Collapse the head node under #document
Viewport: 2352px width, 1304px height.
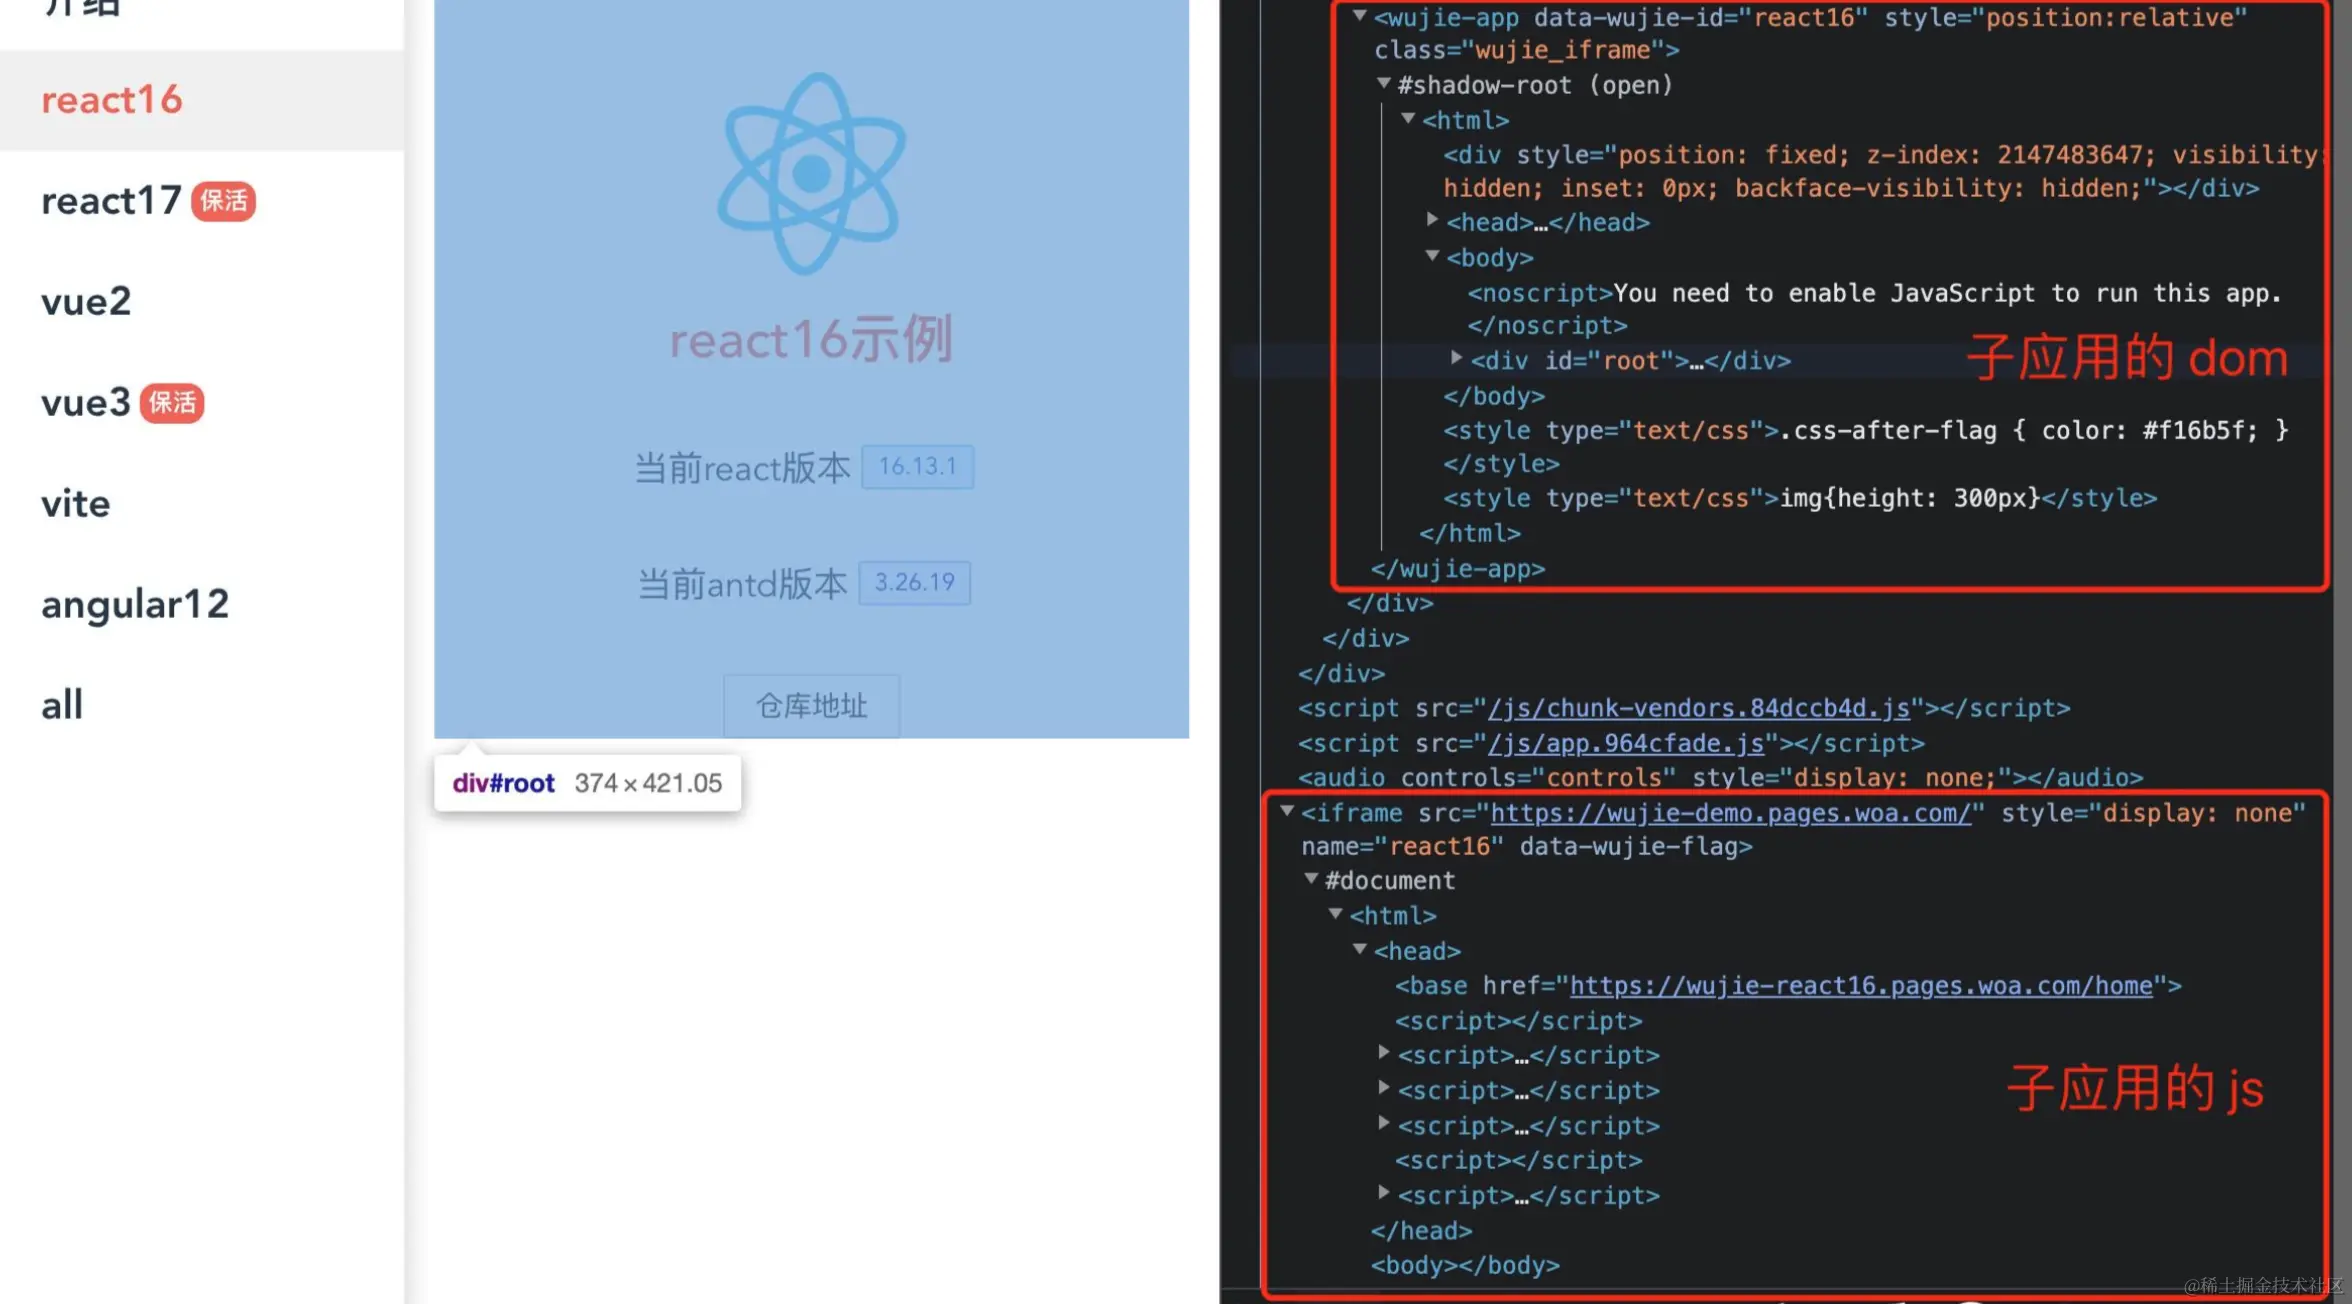tap(1360, 949)
